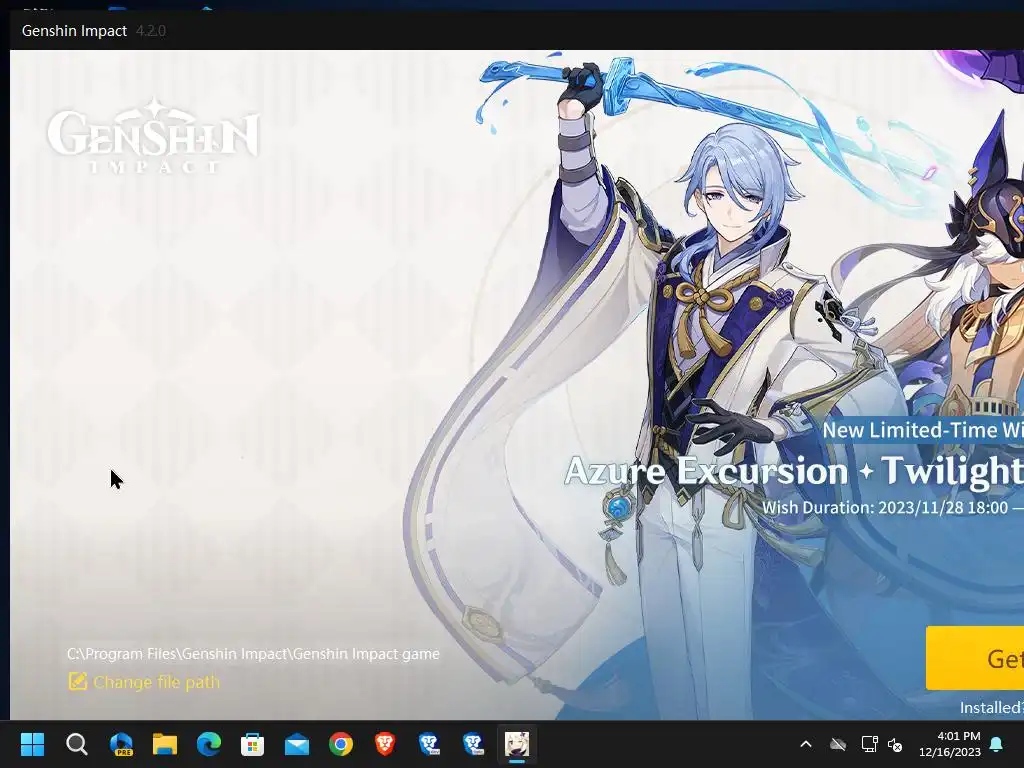Click the Azure Excursion banner title

pos(793,470)
